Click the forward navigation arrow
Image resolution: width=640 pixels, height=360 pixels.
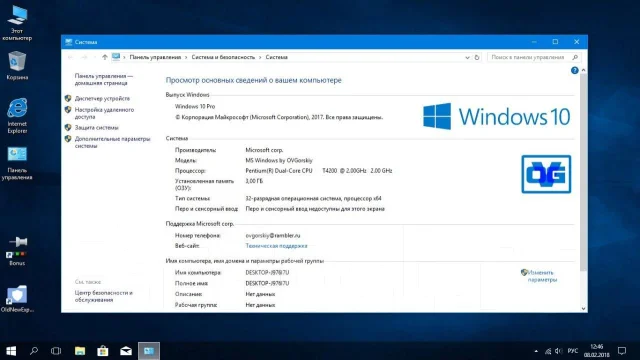84,57
